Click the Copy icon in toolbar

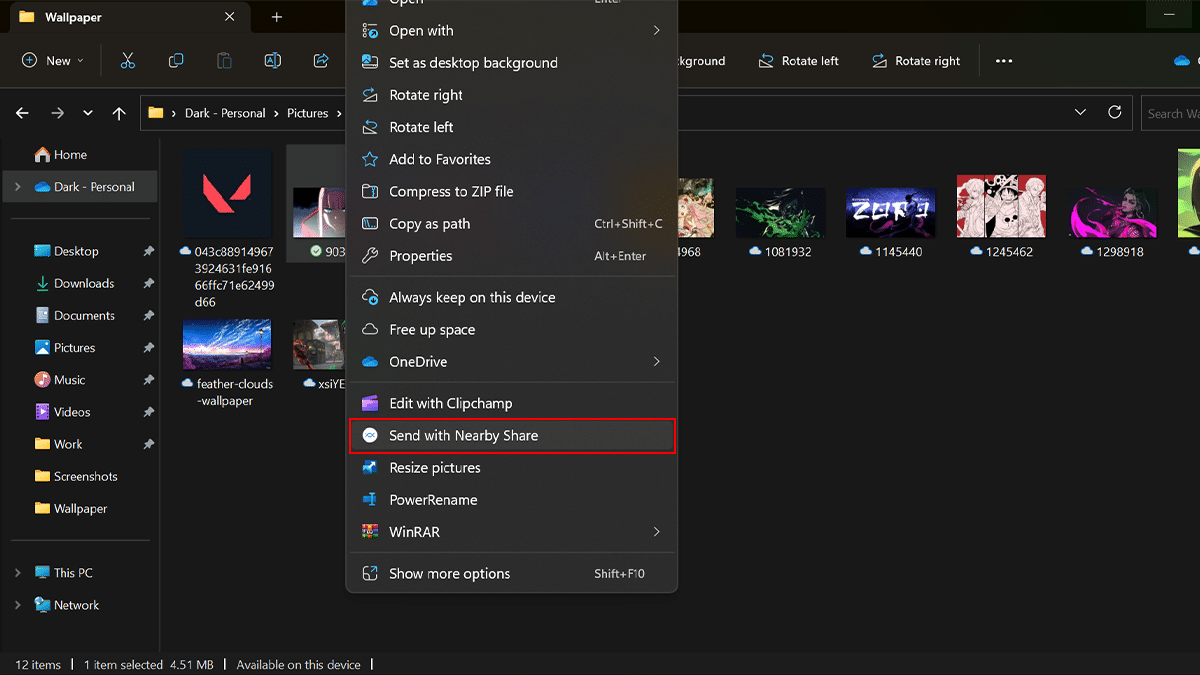176,61
